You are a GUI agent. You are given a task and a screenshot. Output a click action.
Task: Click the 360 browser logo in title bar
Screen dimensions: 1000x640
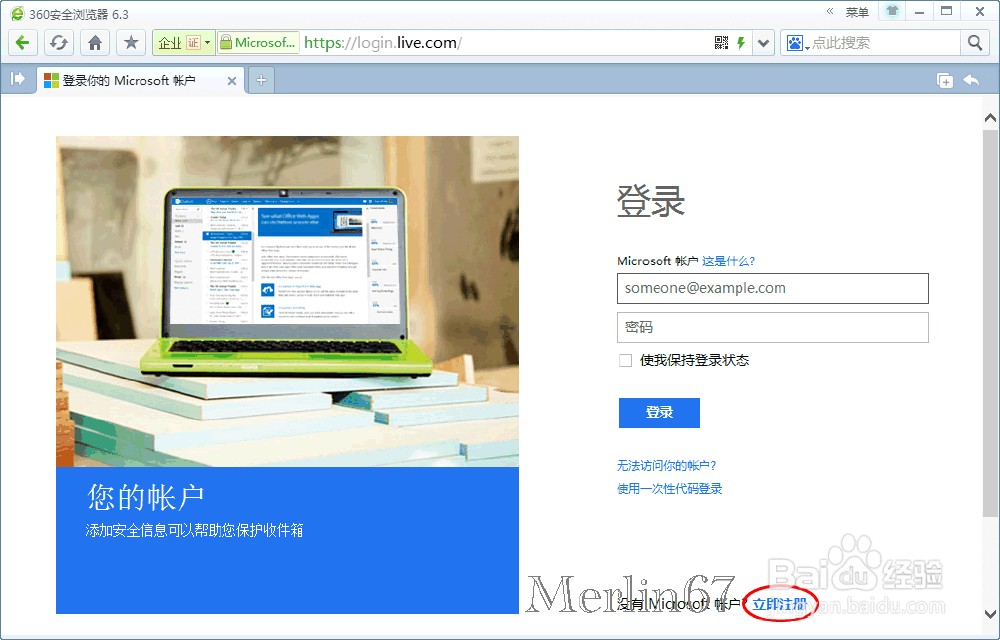point(18,13)
